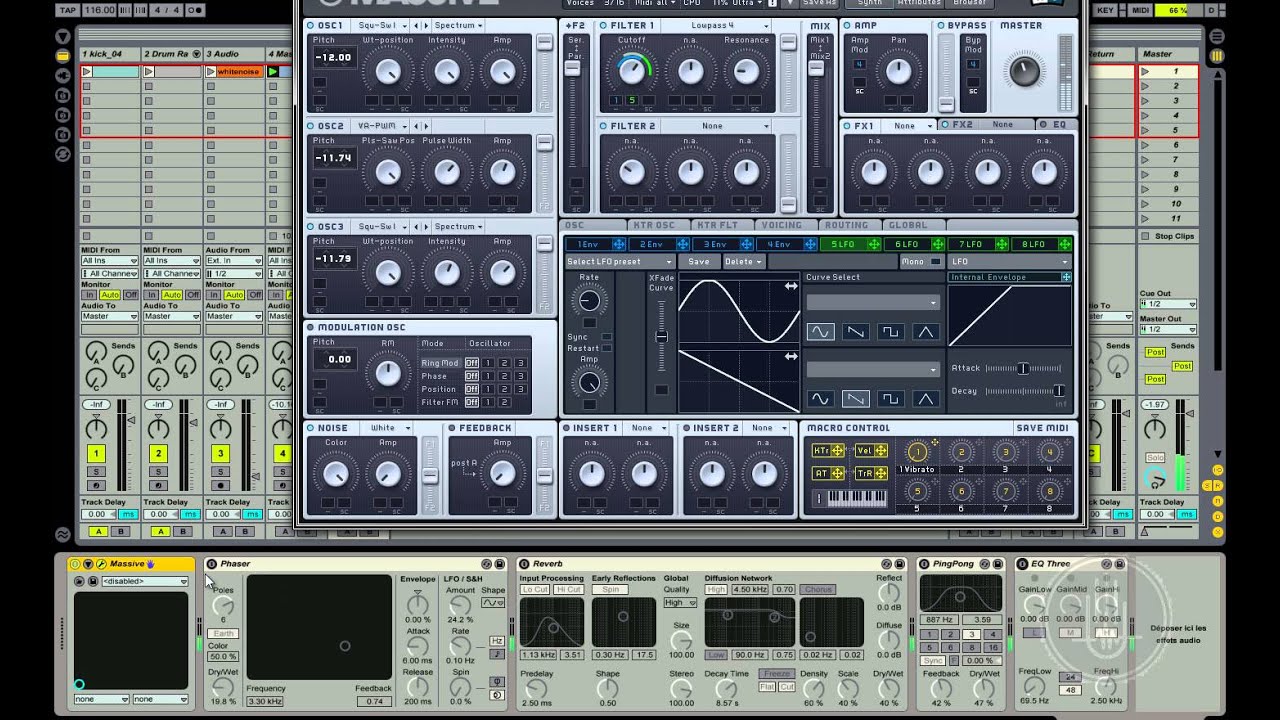The width and height of the screenshot is (1280, 720).
Task: Switch to the OSC tab
Action: pyautogui.click(x=575, y=225)
